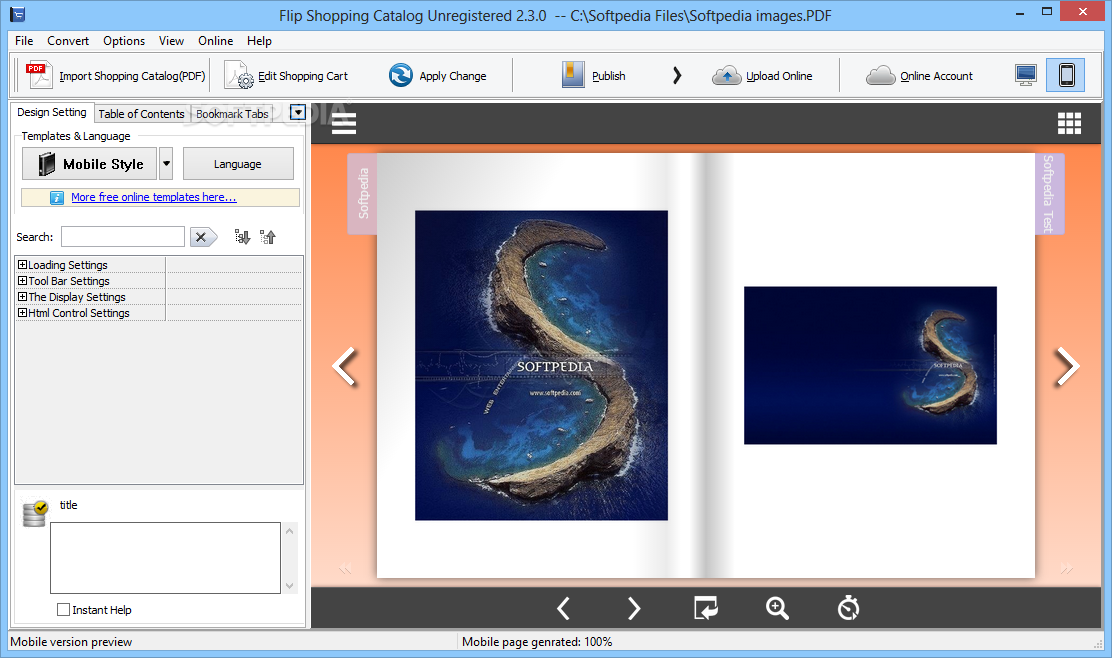Jump to last page double arrow

tap(1067, 568)
